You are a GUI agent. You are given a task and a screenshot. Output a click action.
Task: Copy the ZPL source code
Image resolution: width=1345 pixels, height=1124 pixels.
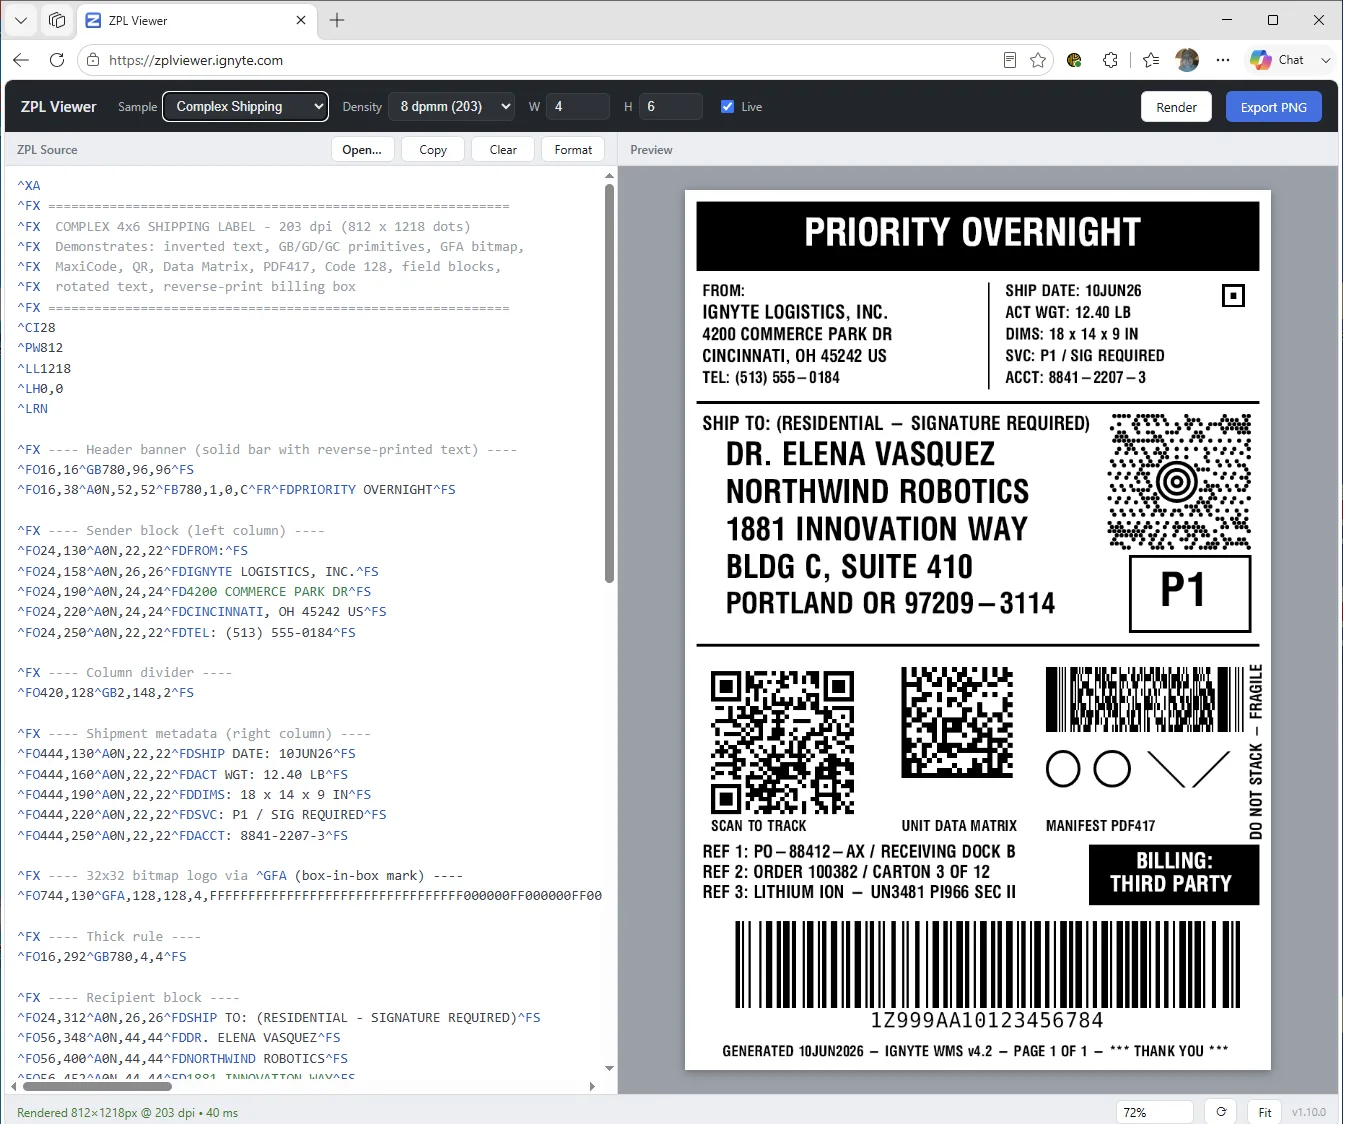(x=433, y=149)
